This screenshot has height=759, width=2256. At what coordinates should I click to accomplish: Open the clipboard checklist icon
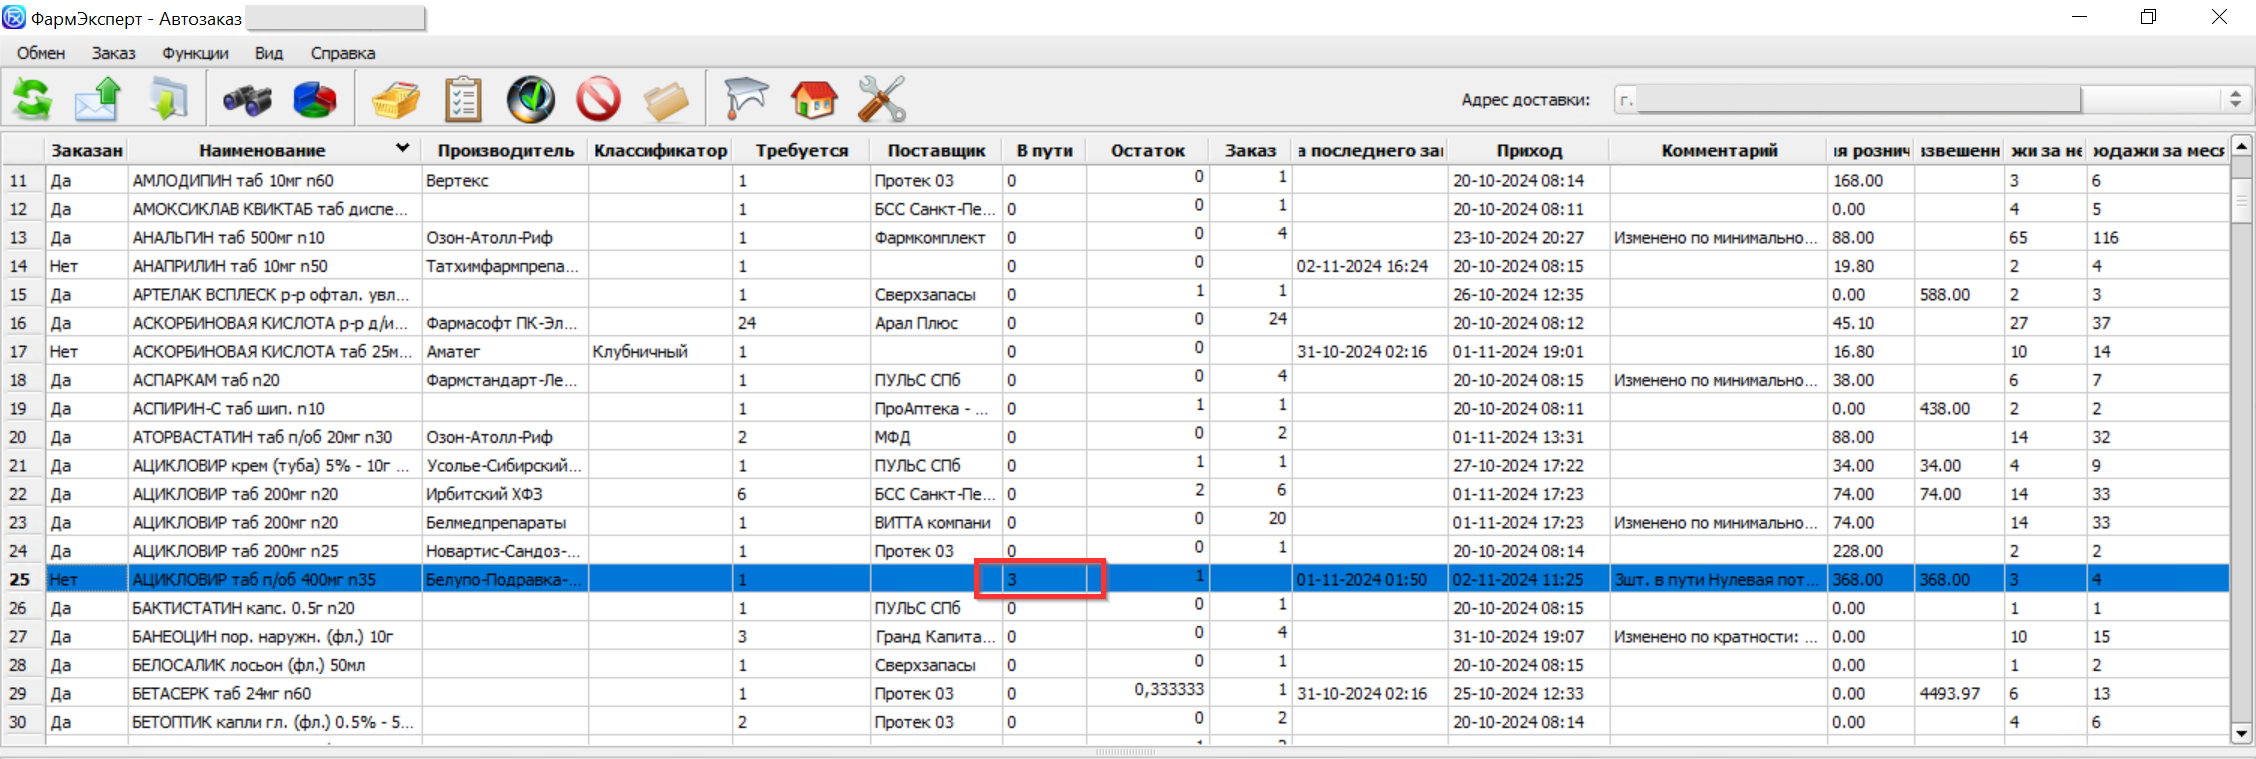coord(462,100)
